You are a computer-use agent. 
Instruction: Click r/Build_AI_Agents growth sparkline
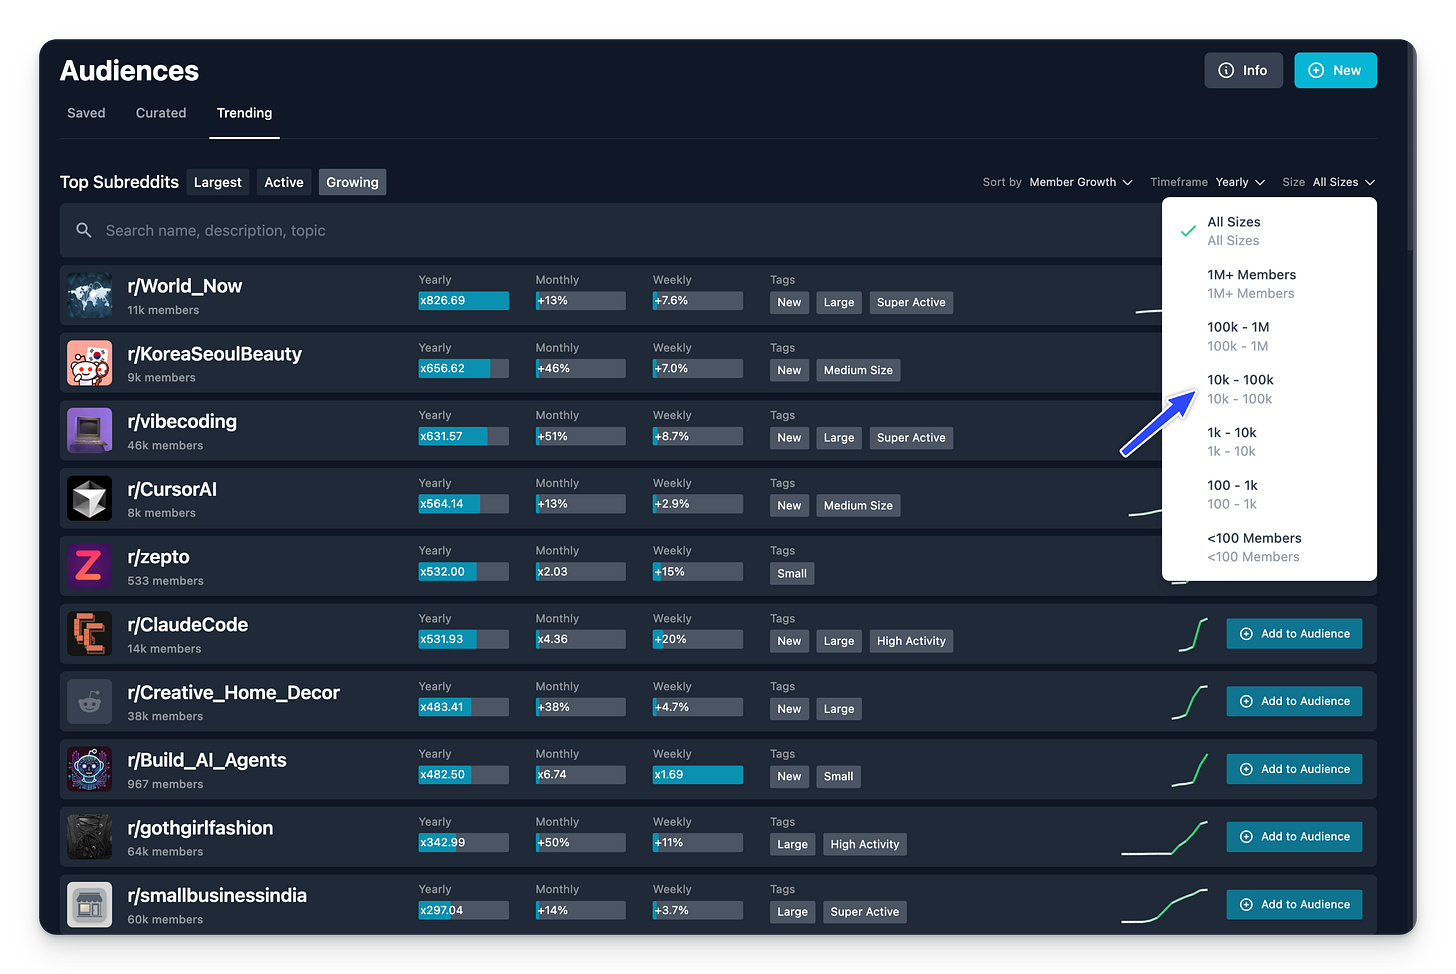point(1190,769)
